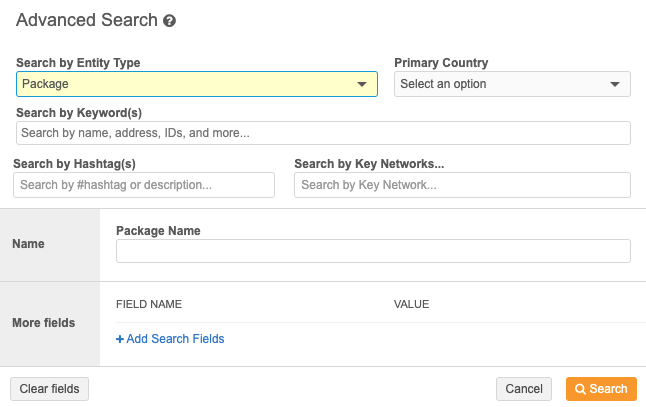Click the arrow on the Package combo box
This screenshot has width=646, height=407.
tap(362, 84)
